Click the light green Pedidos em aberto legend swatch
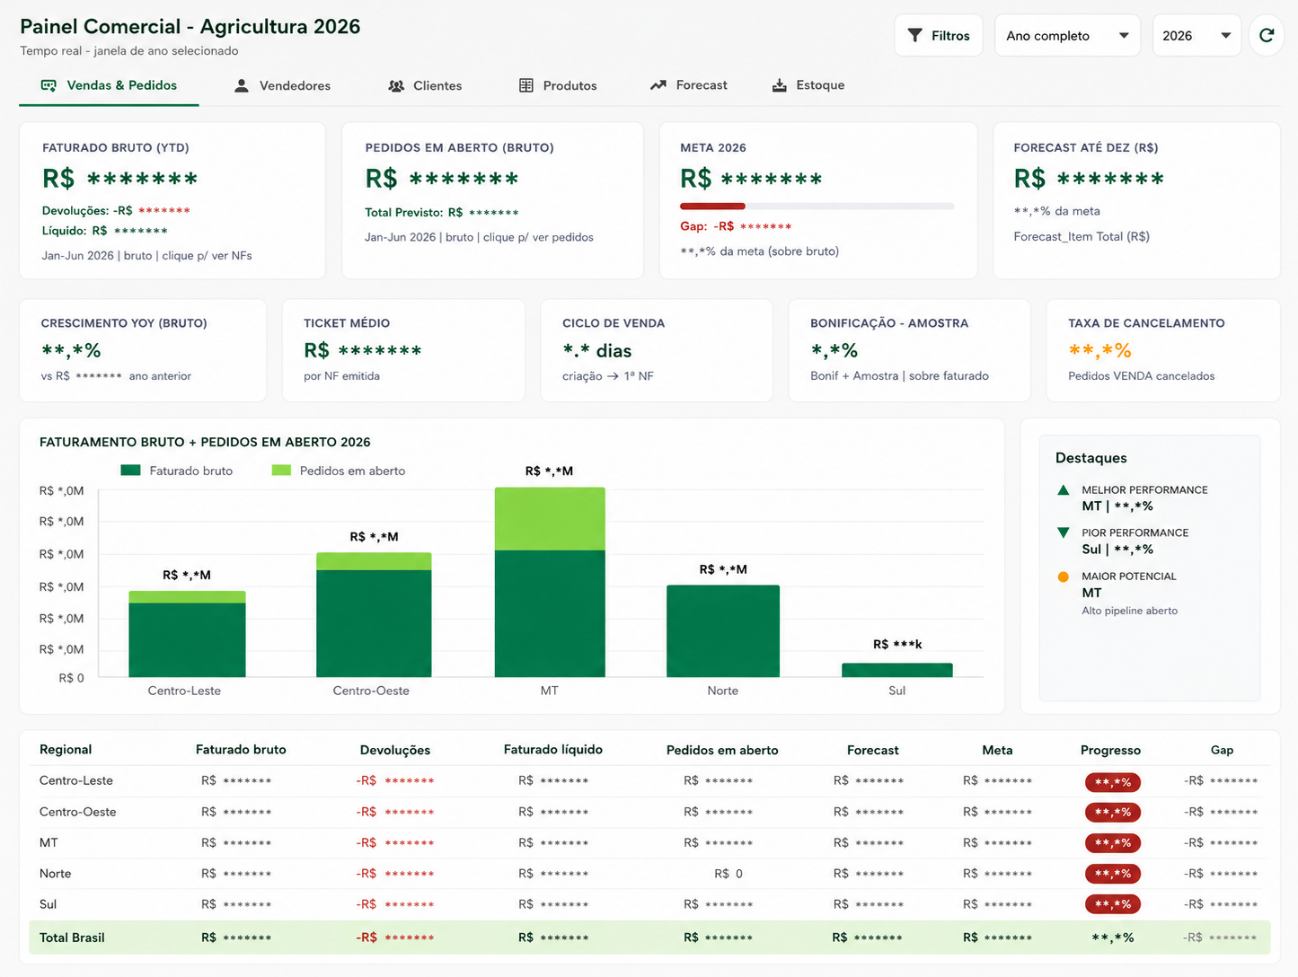1298x977 pixels. click(281, 470)
